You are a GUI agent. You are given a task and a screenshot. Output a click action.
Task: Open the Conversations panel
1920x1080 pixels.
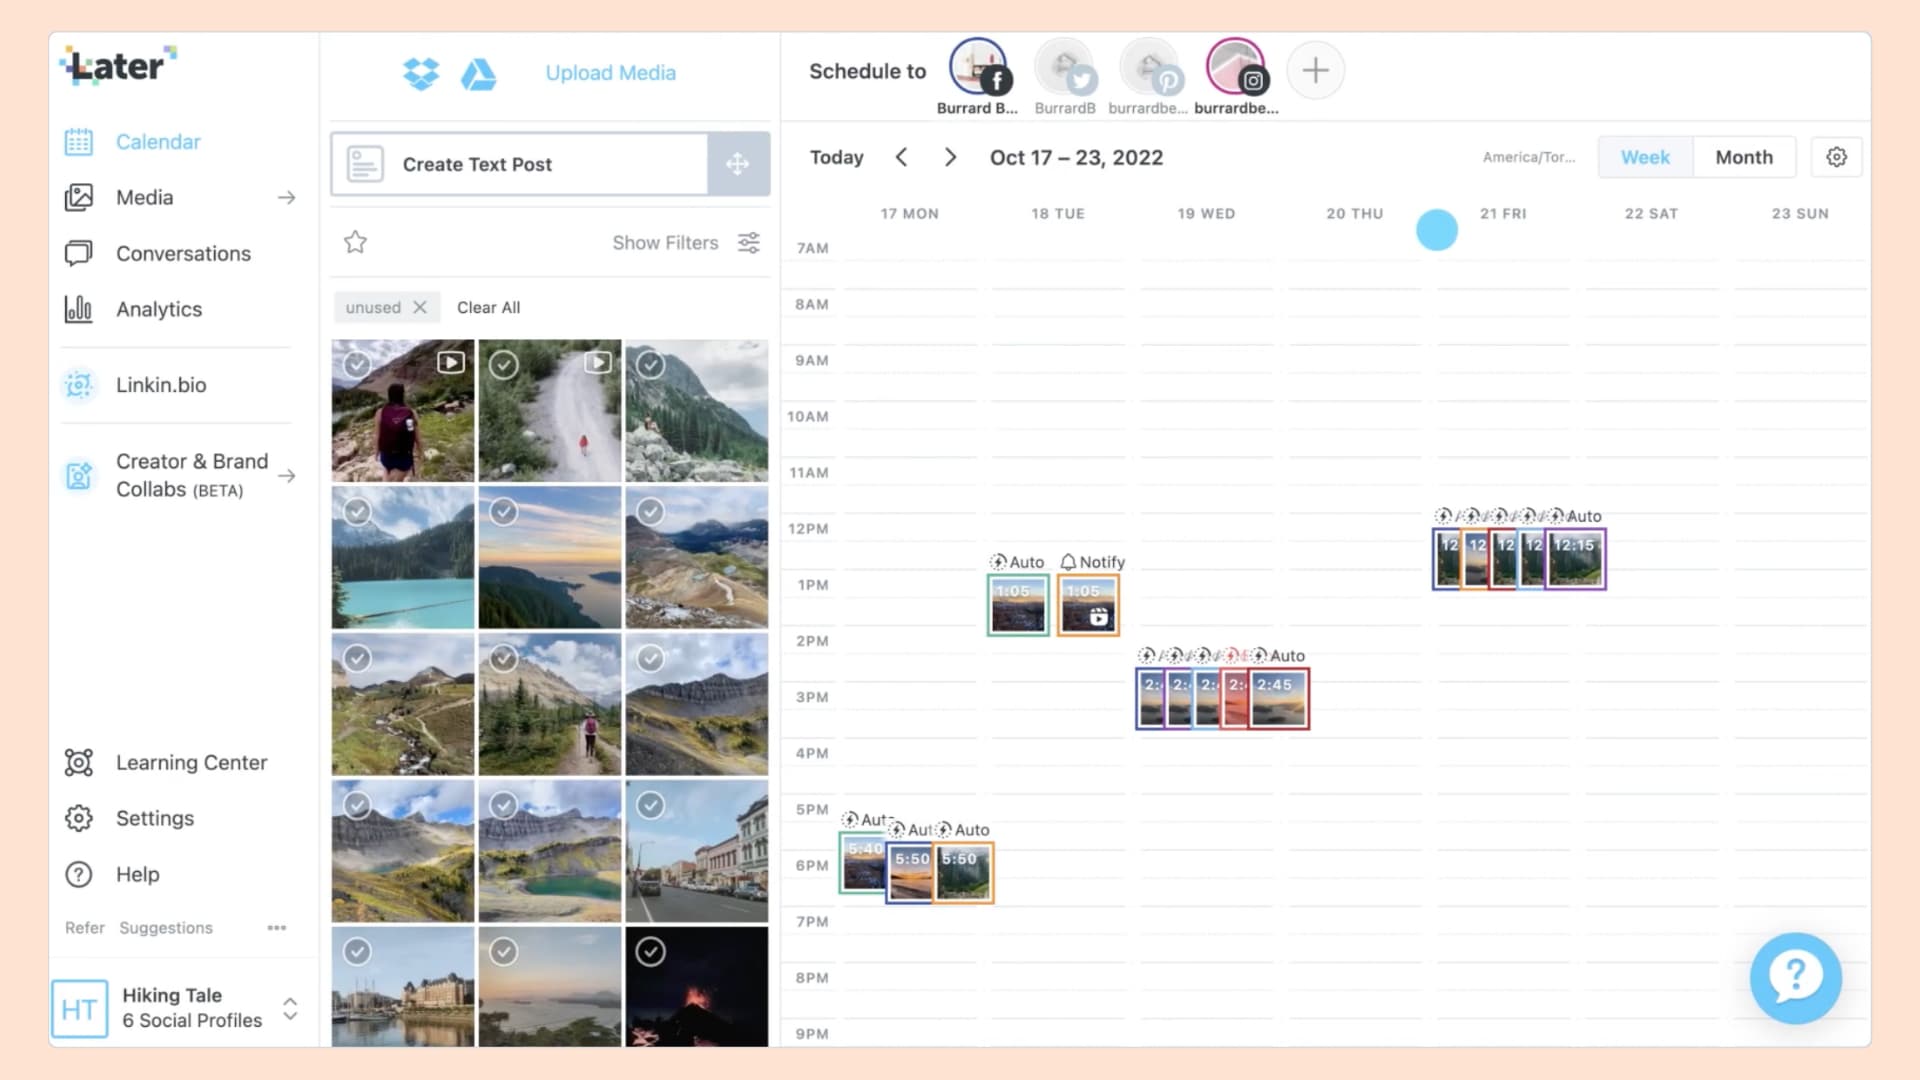(183, 253)
